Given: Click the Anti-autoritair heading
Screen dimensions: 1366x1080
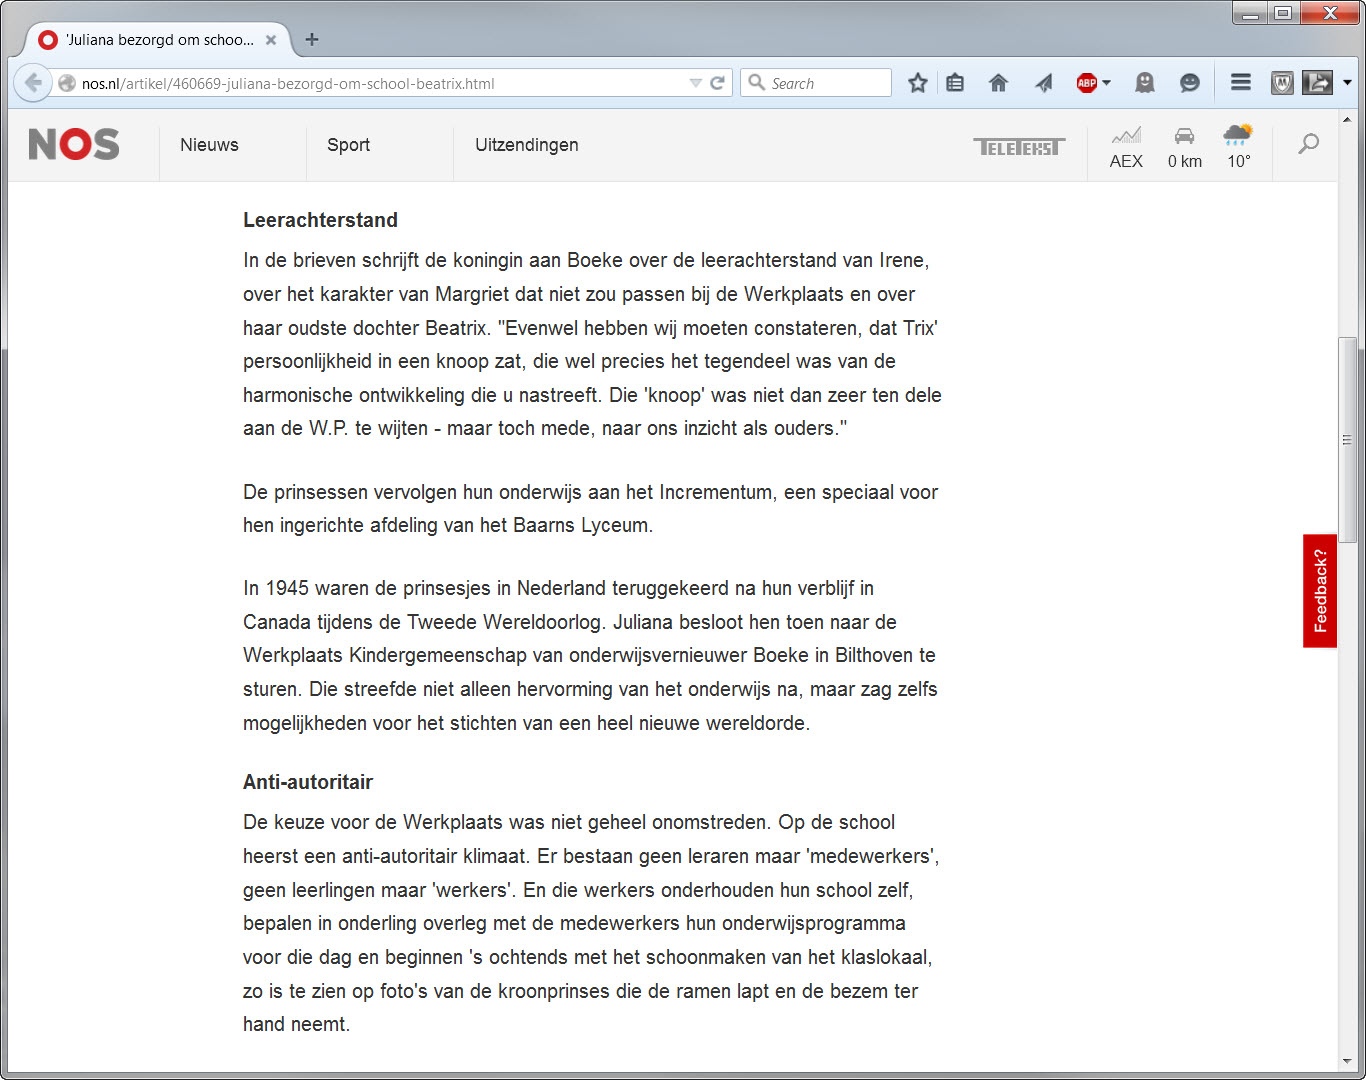Looking at the screenshot, I should 308,782.
